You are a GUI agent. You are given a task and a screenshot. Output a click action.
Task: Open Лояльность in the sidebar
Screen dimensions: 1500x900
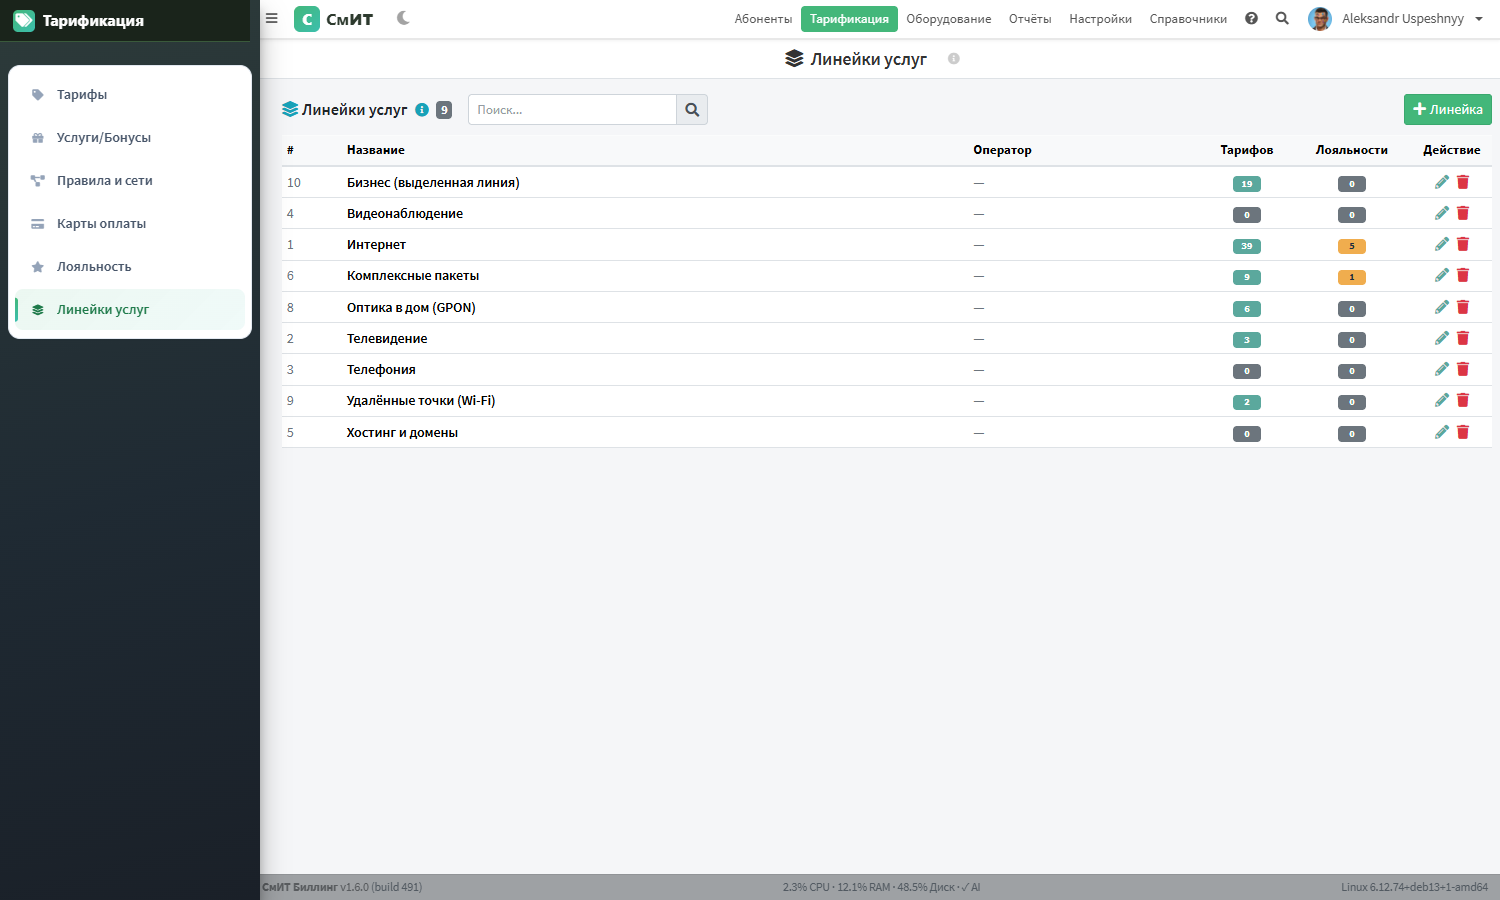130,267
